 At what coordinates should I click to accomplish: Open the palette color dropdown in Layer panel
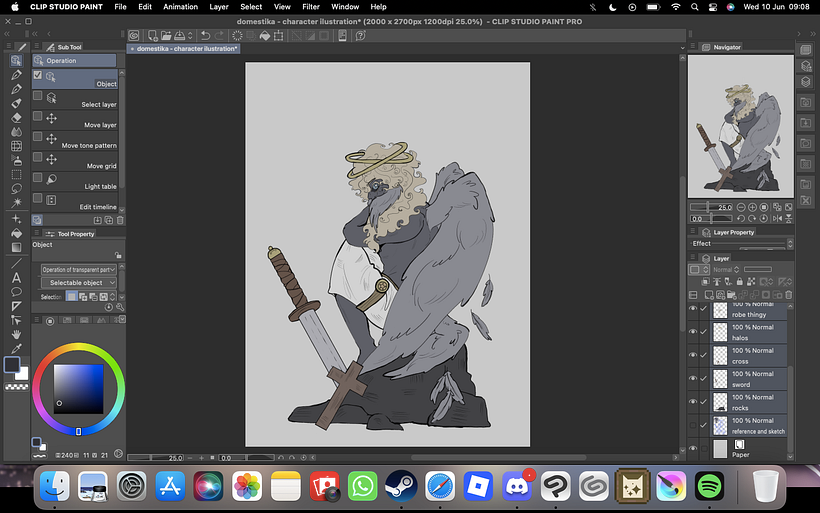(699, 270)
